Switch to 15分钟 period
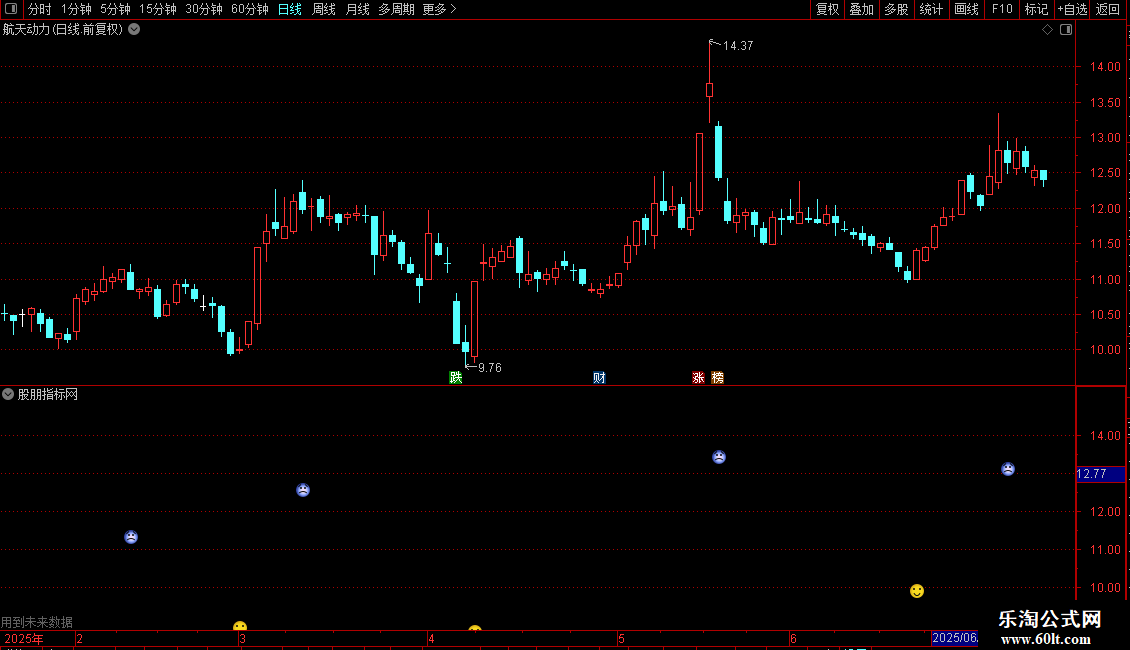Image resolution: width=1130 pixels, height=650 pixels. point(157,9)
